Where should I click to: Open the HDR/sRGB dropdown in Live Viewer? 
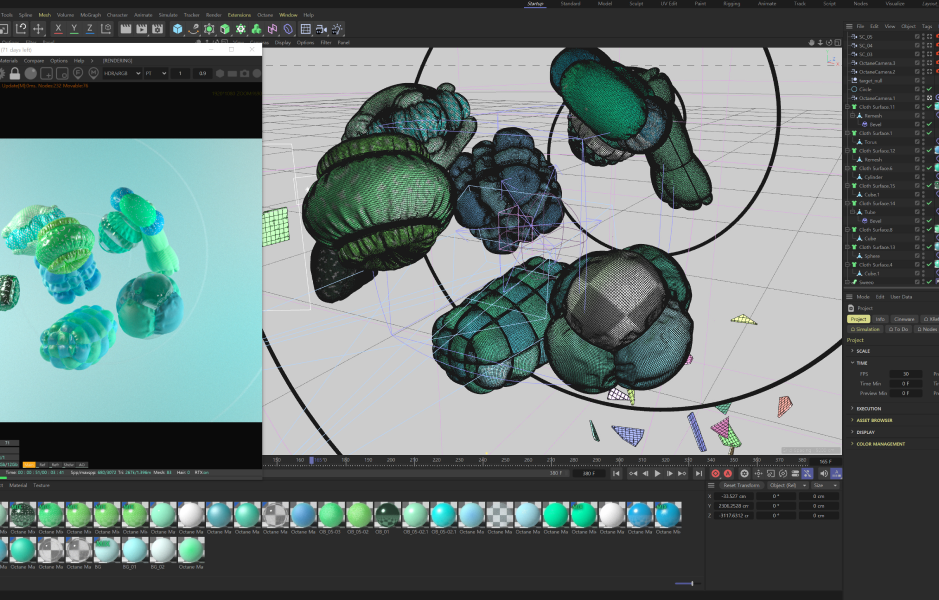click(x=122, y=73)
